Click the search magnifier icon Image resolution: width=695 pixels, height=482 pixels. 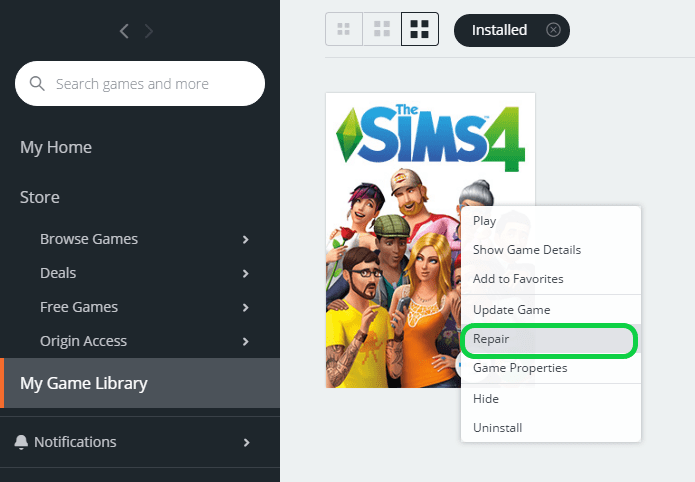click(x=37, y=83)
